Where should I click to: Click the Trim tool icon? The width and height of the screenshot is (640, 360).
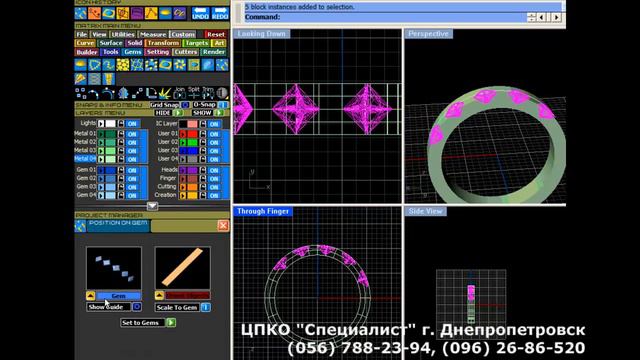208,93
